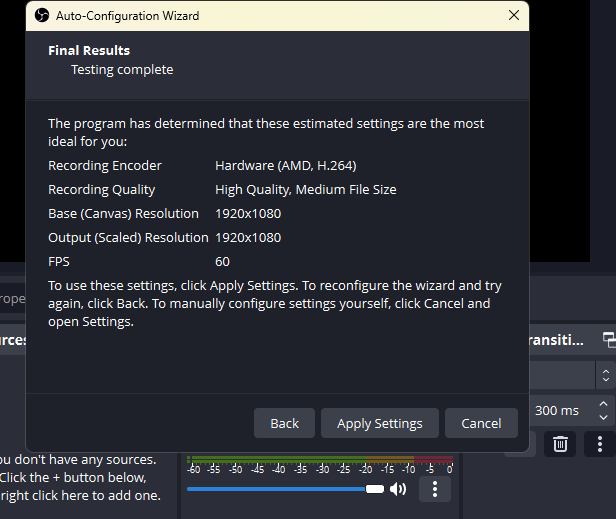Decrease the 300 ms duration value
The height and width of the screenshot is (519, 616).
[x=603, y=417]
